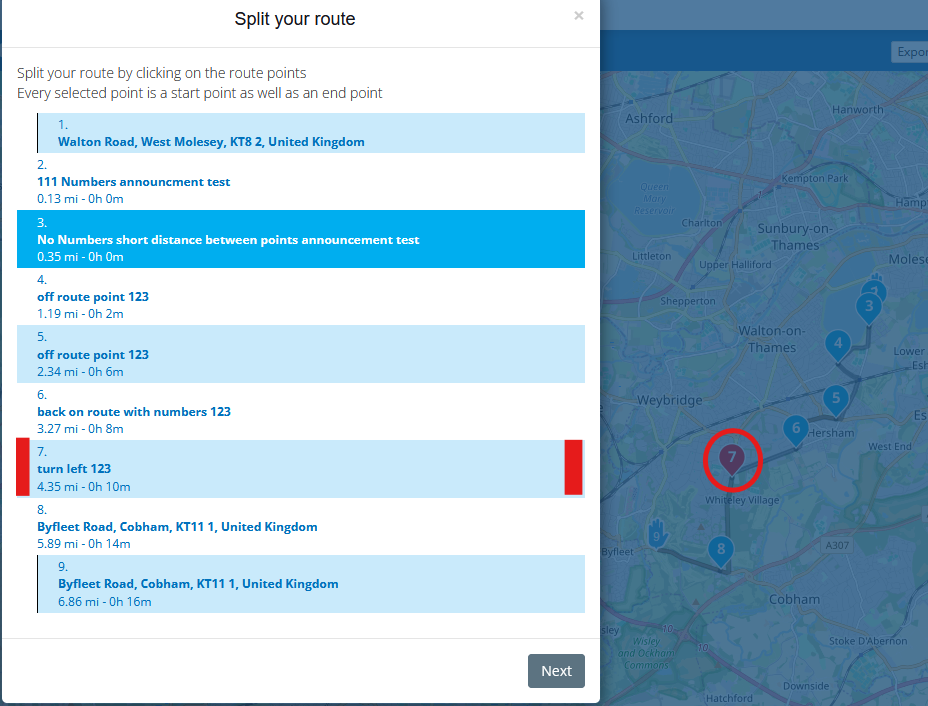The width and height of the screenshot is (928, 706).
Task: Click map marker number 8
Action: (720, 549)
